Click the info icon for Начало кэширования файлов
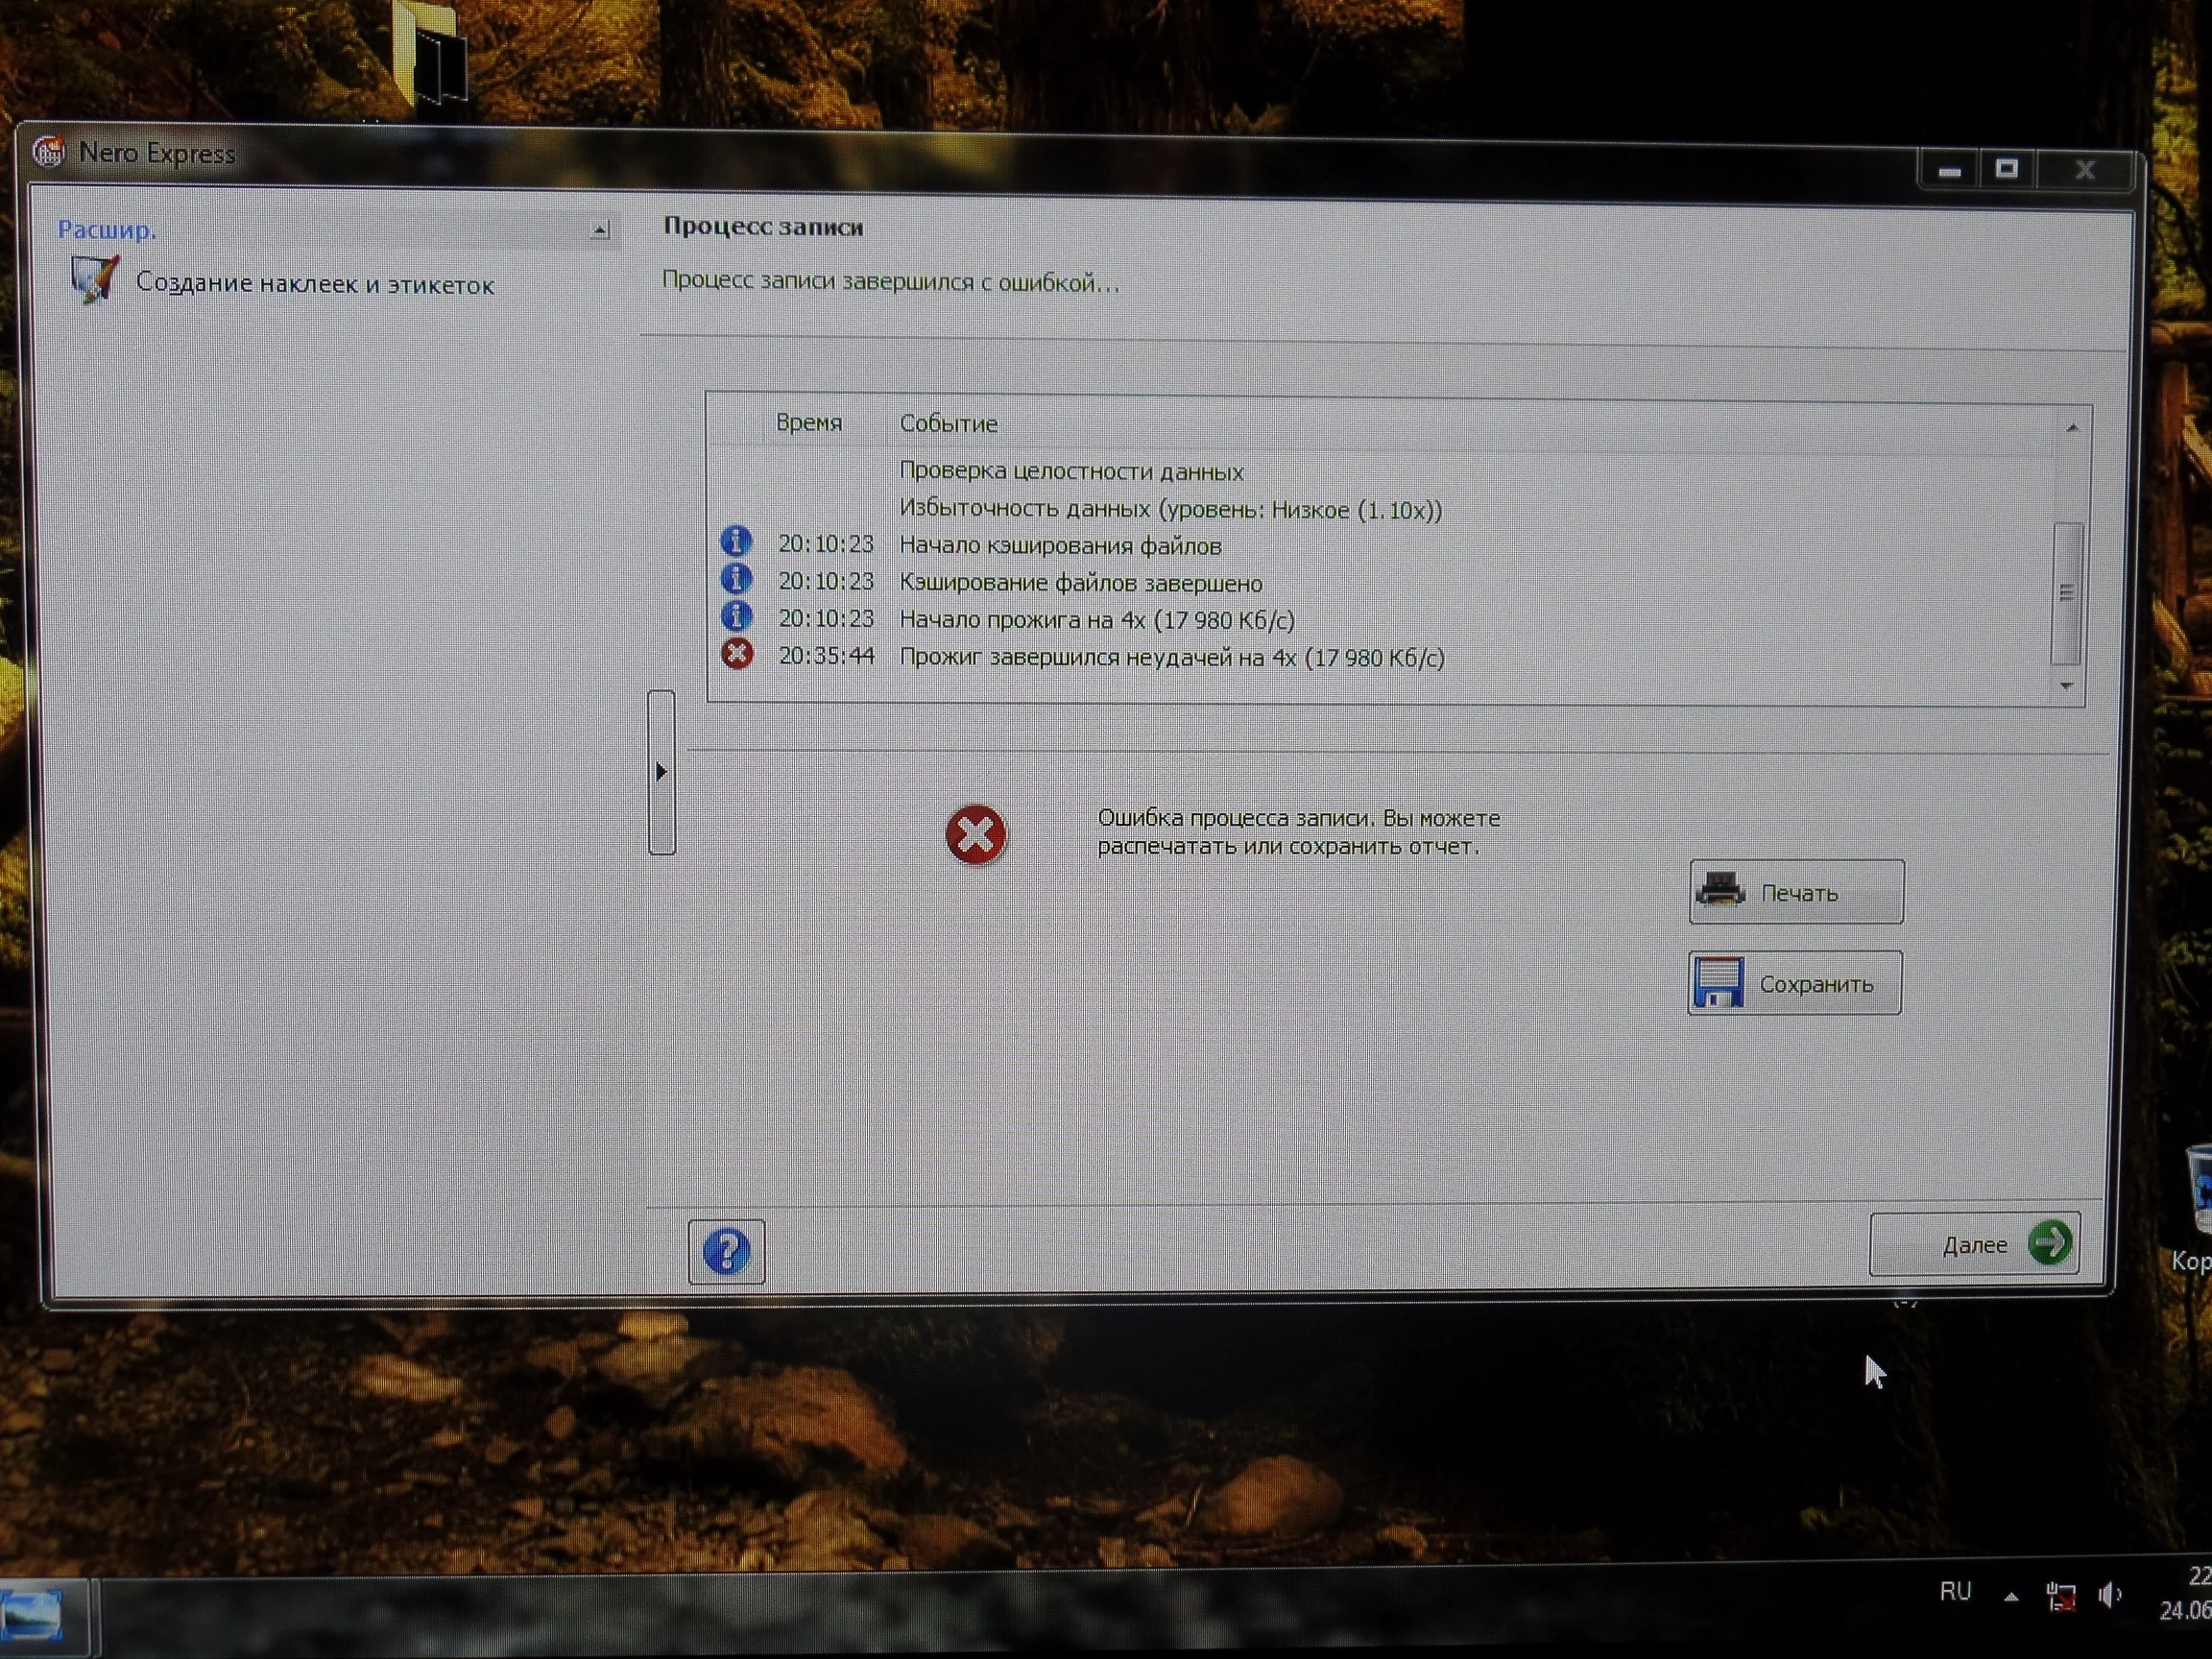 [736, 542]
